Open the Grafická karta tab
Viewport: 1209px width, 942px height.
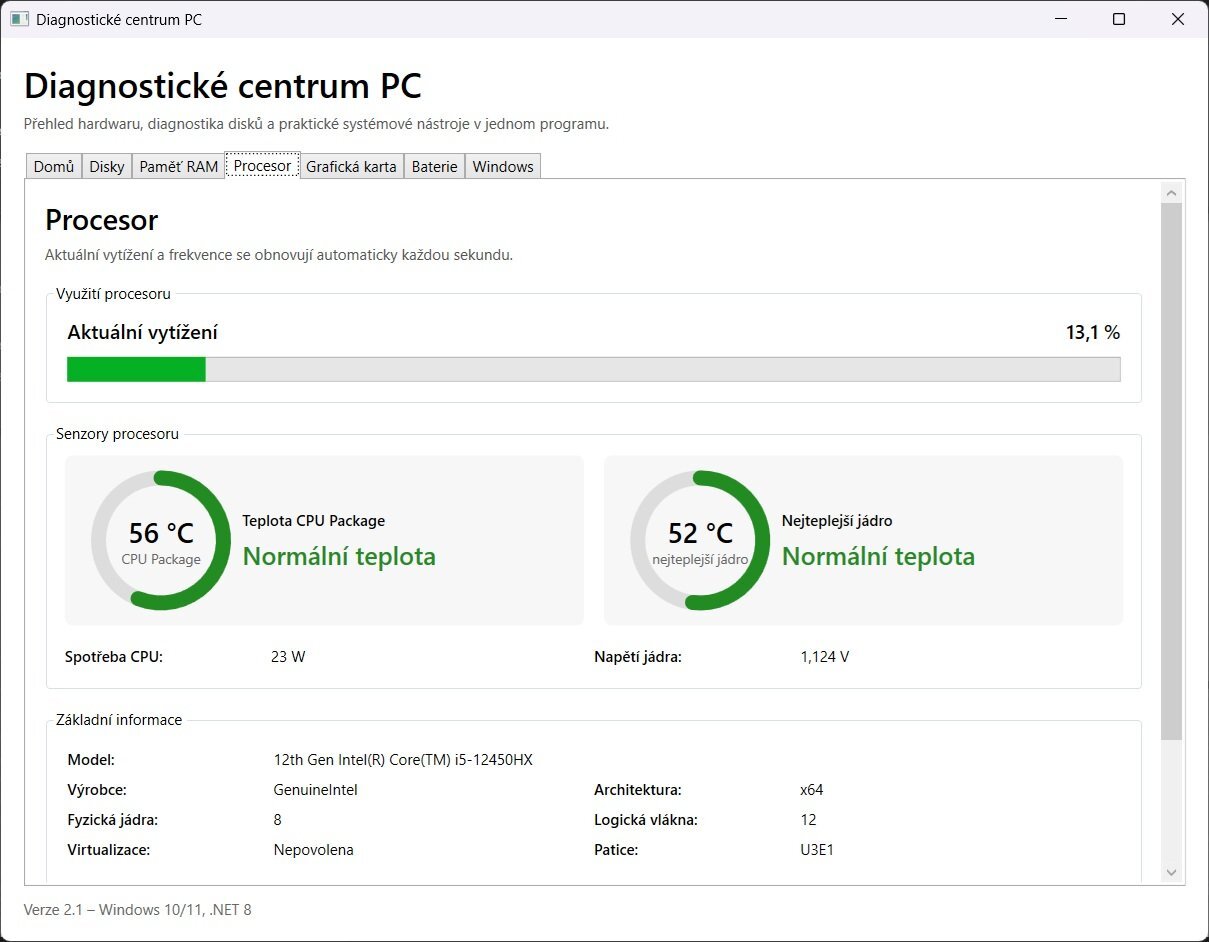351,167
